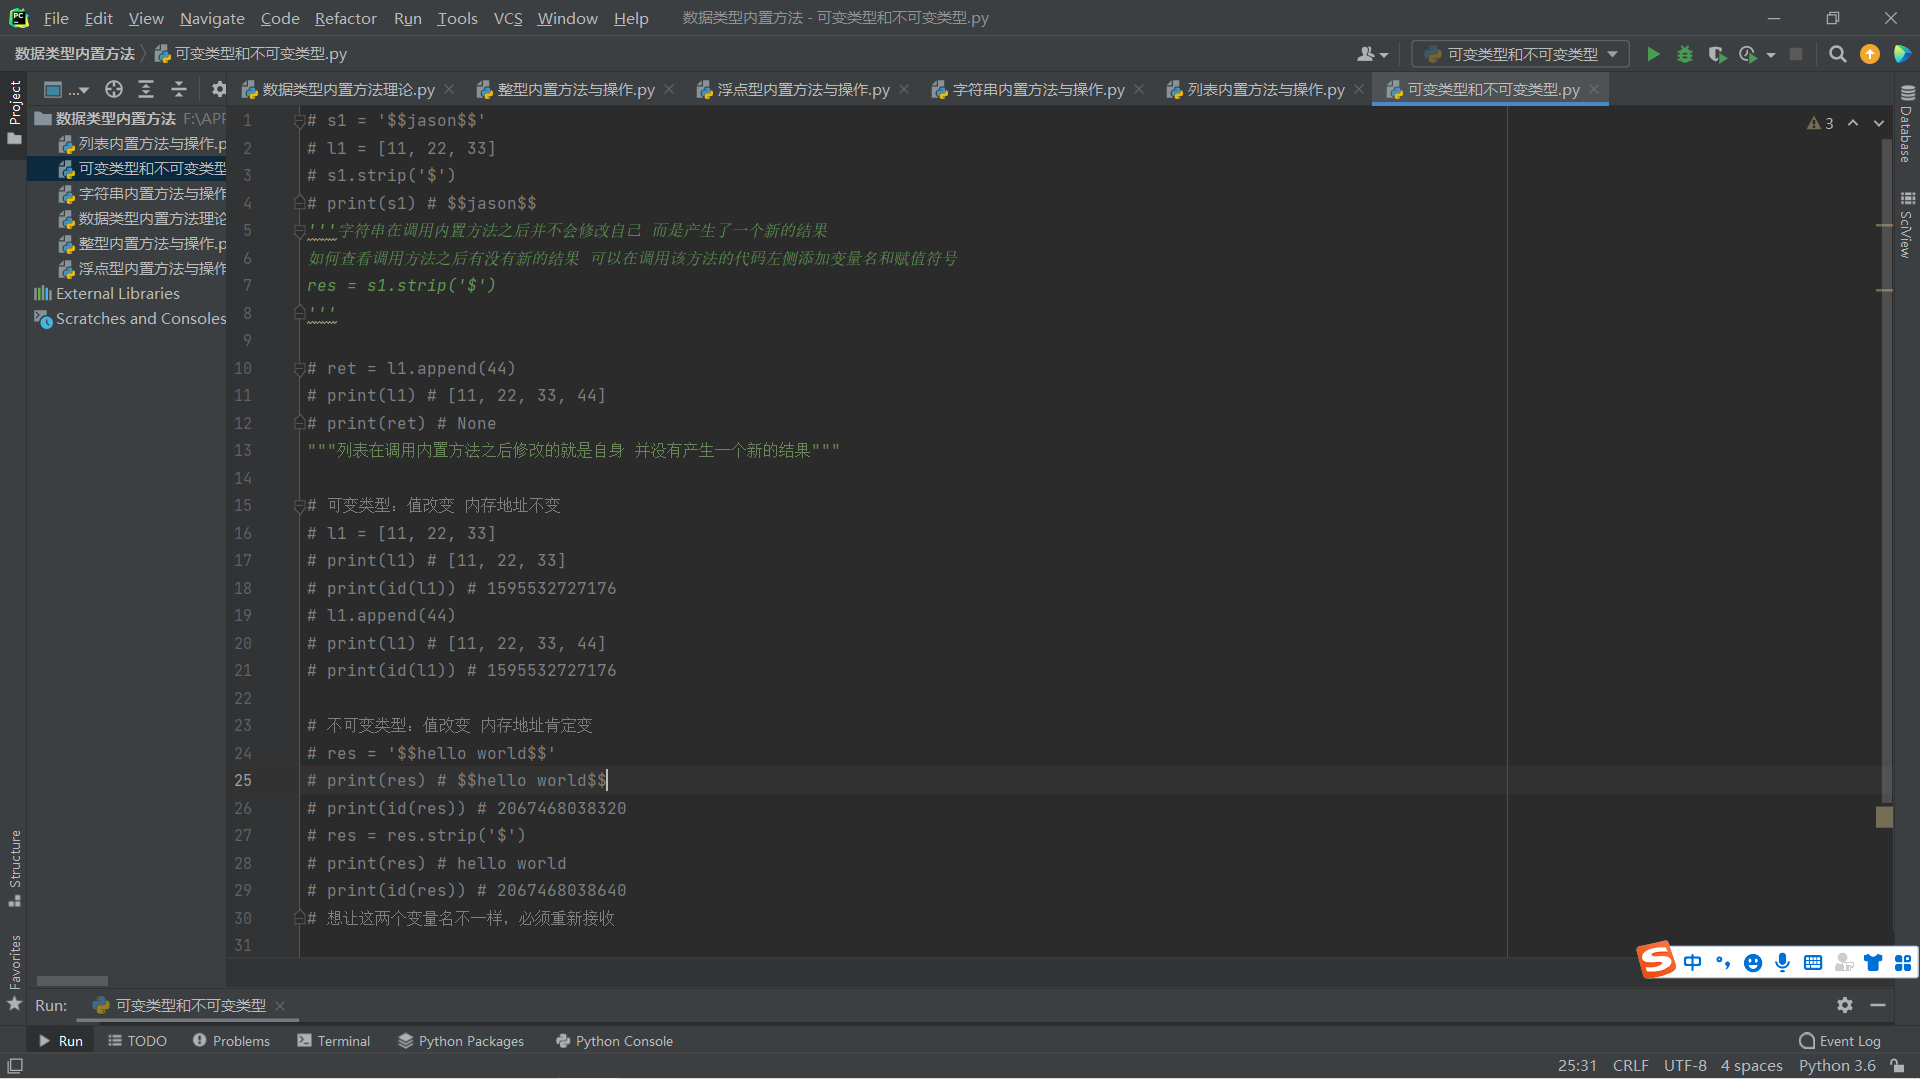Open the Structure tool window
This screenshot has height=1079, width=1920.
click(x=15, y=868)
